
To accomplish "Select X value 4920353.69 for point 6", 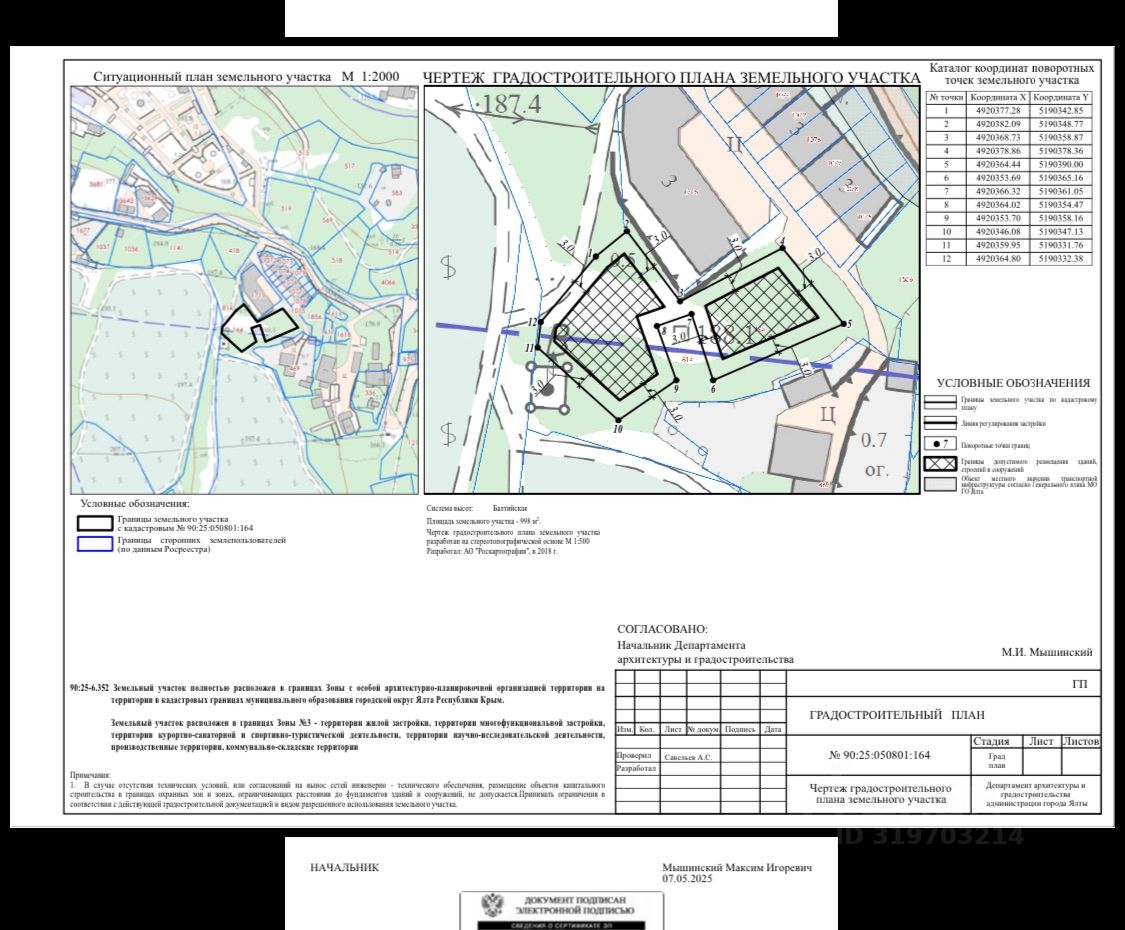I will point(998,178).
